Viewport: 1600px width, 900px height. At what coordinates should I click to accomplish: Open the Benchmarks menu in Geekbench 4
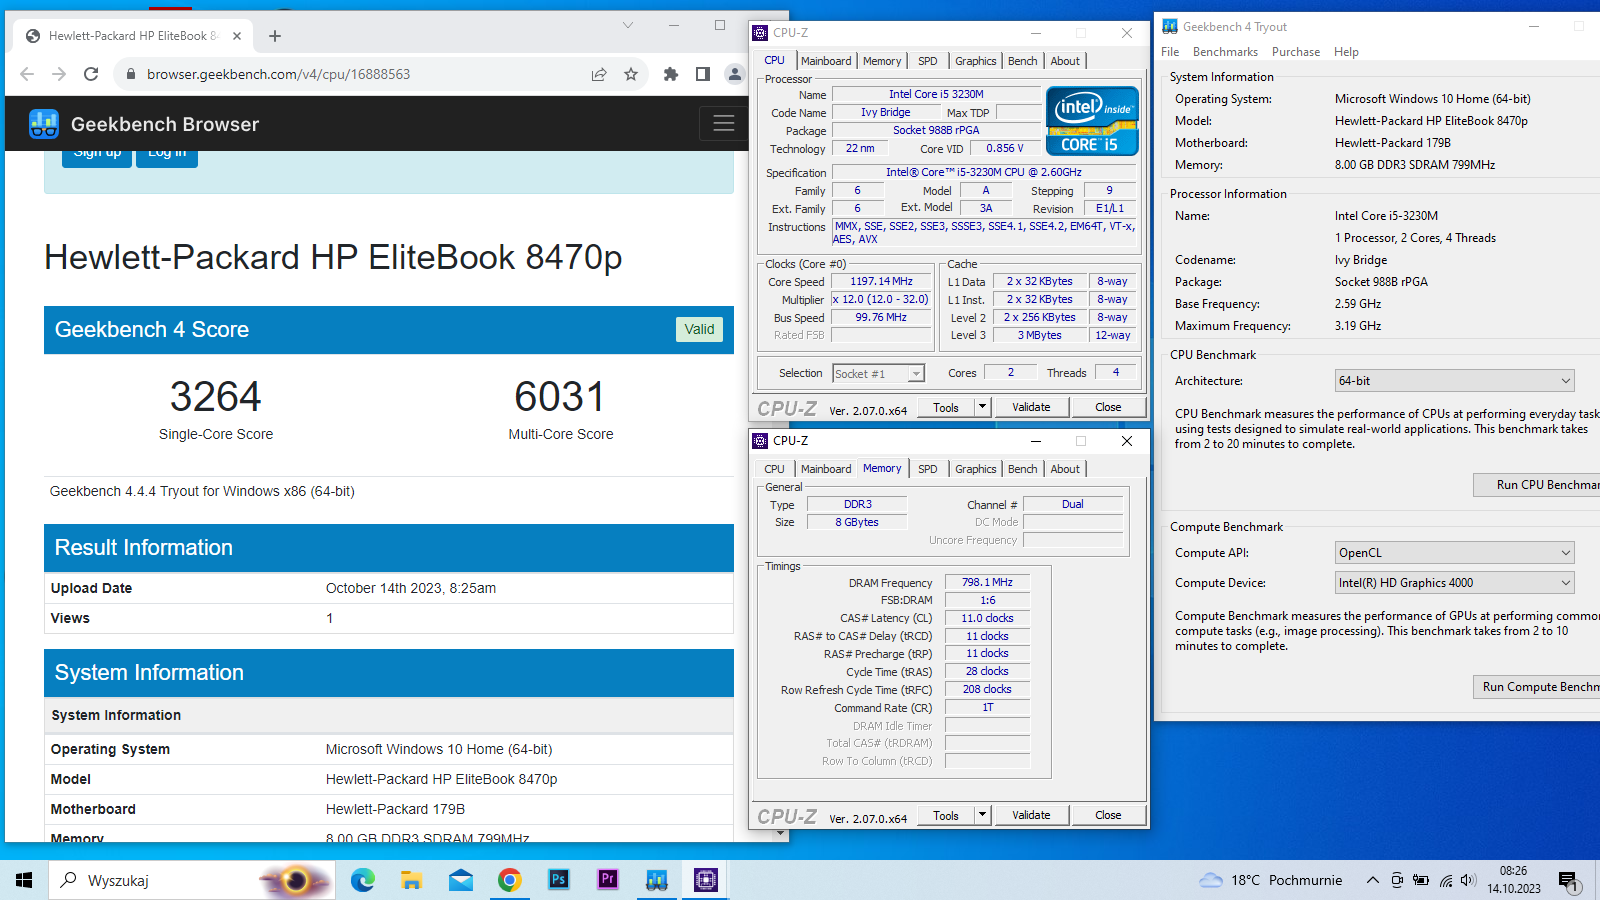1225,52
